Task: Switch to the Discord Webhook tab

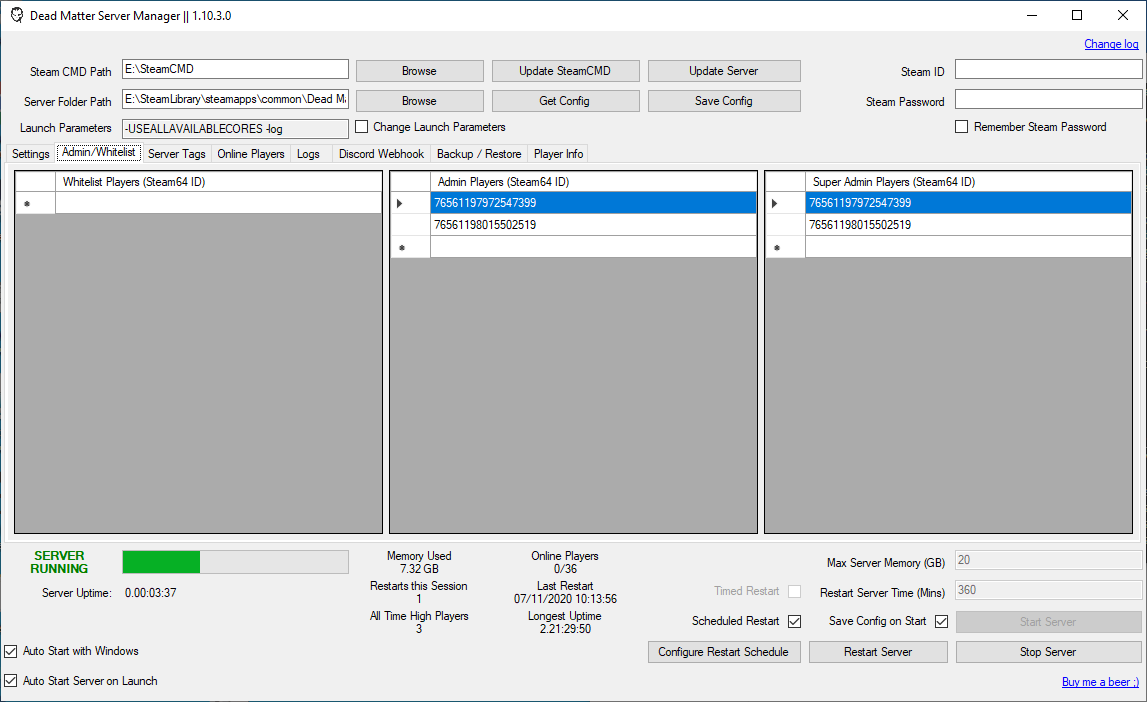Action: pos(381,153)
